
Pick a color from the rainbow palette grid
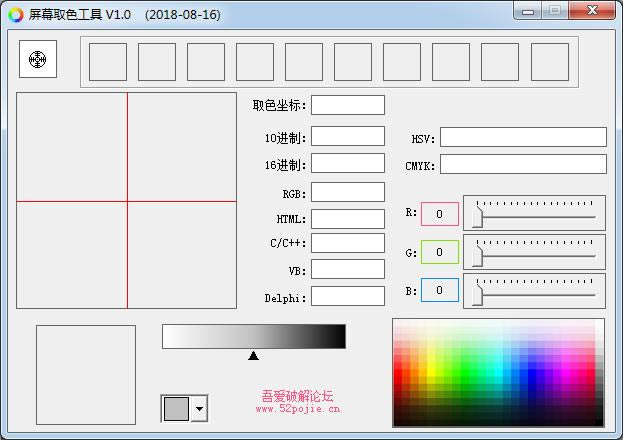coord(497,373)
